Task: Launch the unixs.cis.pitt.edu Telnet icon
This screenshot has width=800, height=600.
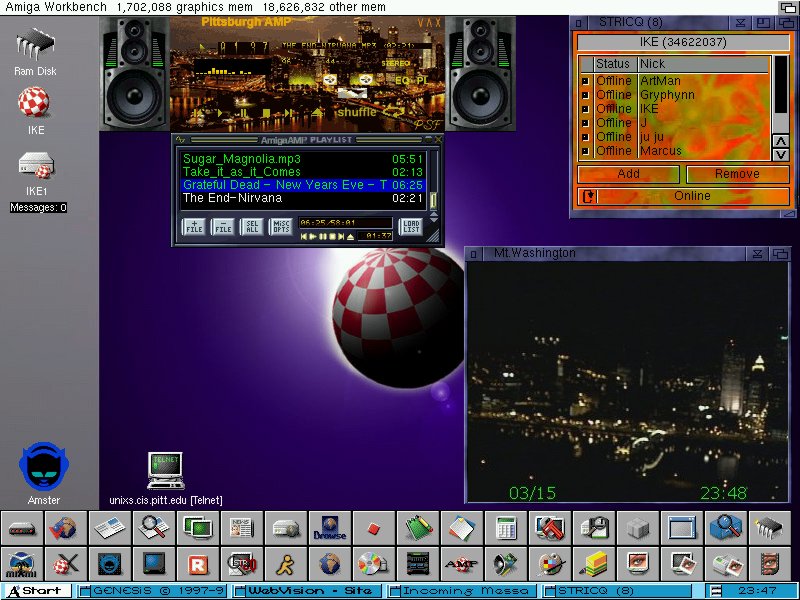Action: (165, 470)
